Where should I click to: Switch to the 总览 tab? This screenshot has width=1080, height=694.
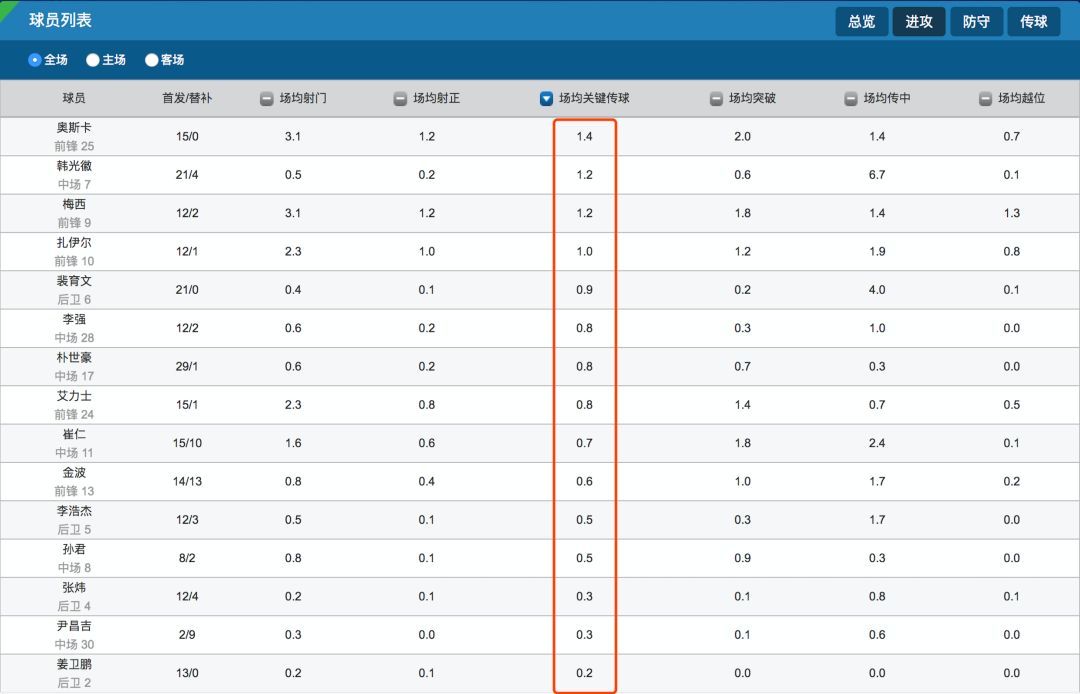pyautogui.click(x=861, y=21)
